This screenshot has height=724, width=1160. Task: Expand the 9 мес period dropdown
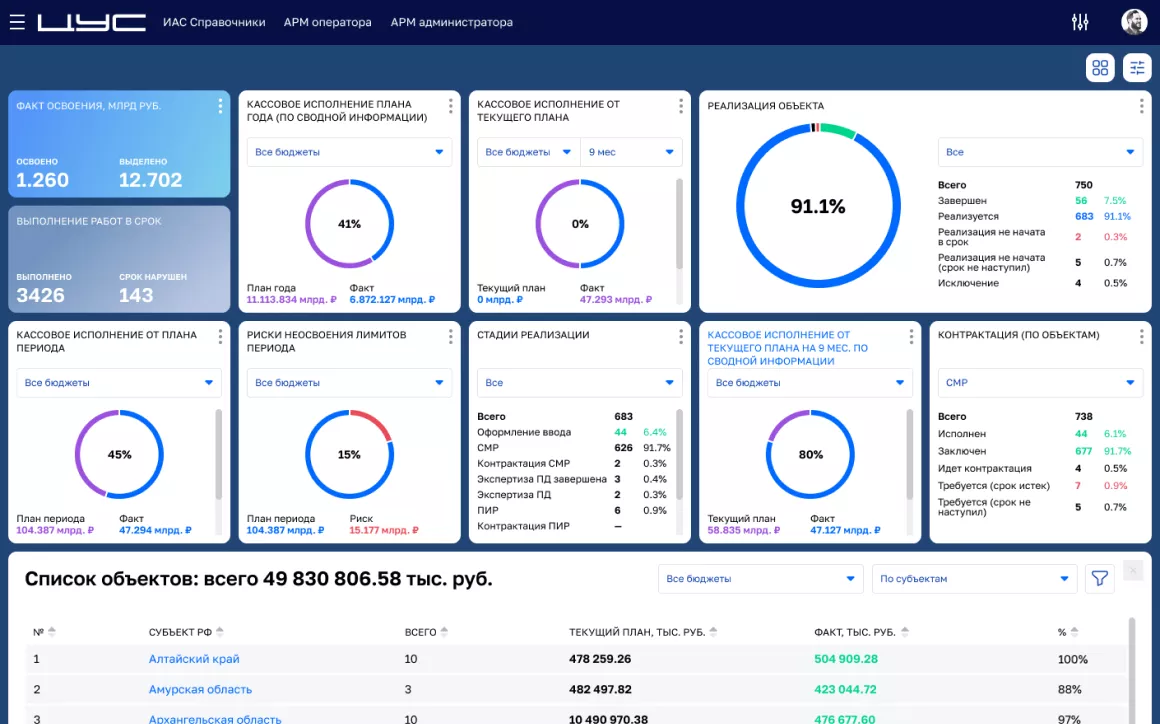[x=630, y=152]
